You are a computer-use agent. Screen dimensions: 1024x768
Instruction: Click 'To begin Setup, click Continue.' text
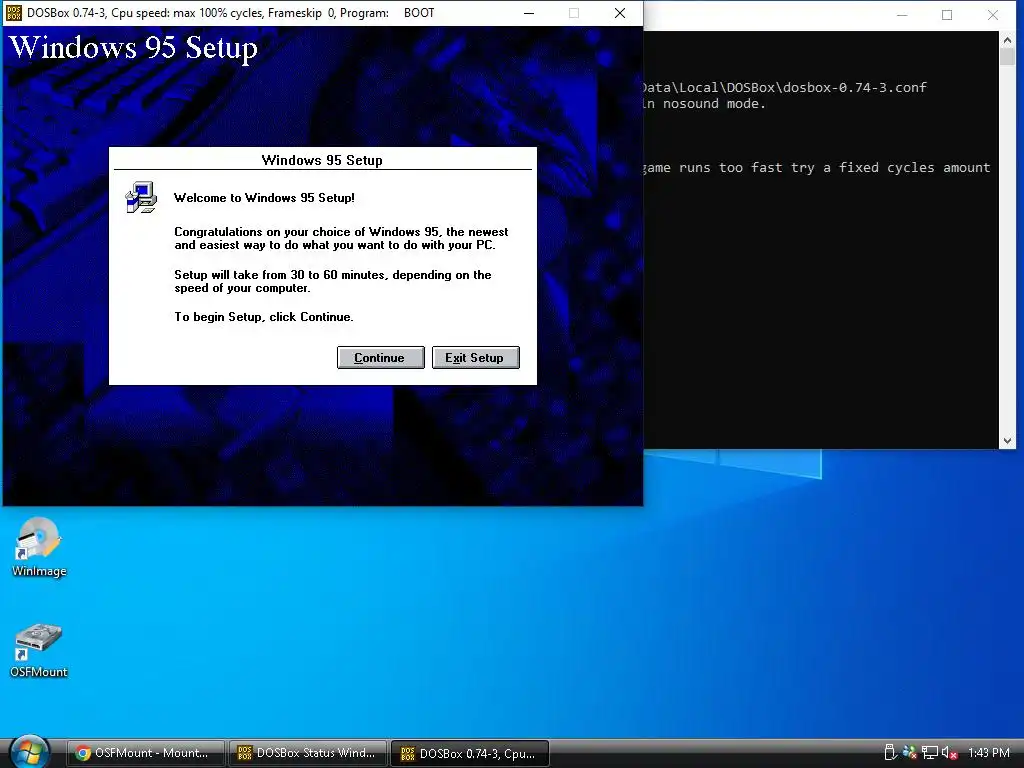pyautogui.click(x=264, y=317)
